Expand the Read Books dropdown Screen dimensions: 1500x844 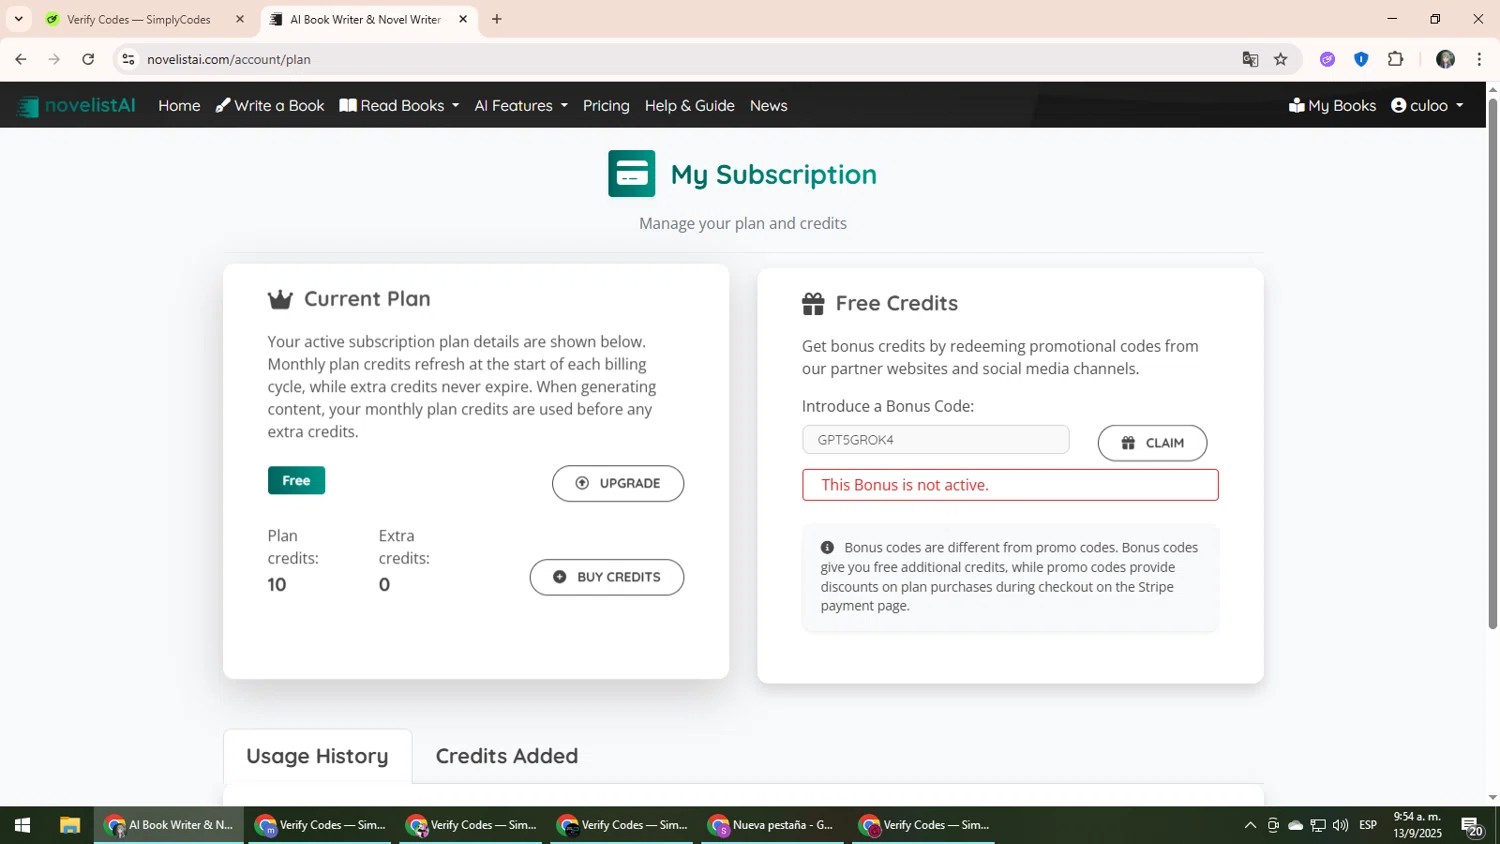click(x=399, y=106)
